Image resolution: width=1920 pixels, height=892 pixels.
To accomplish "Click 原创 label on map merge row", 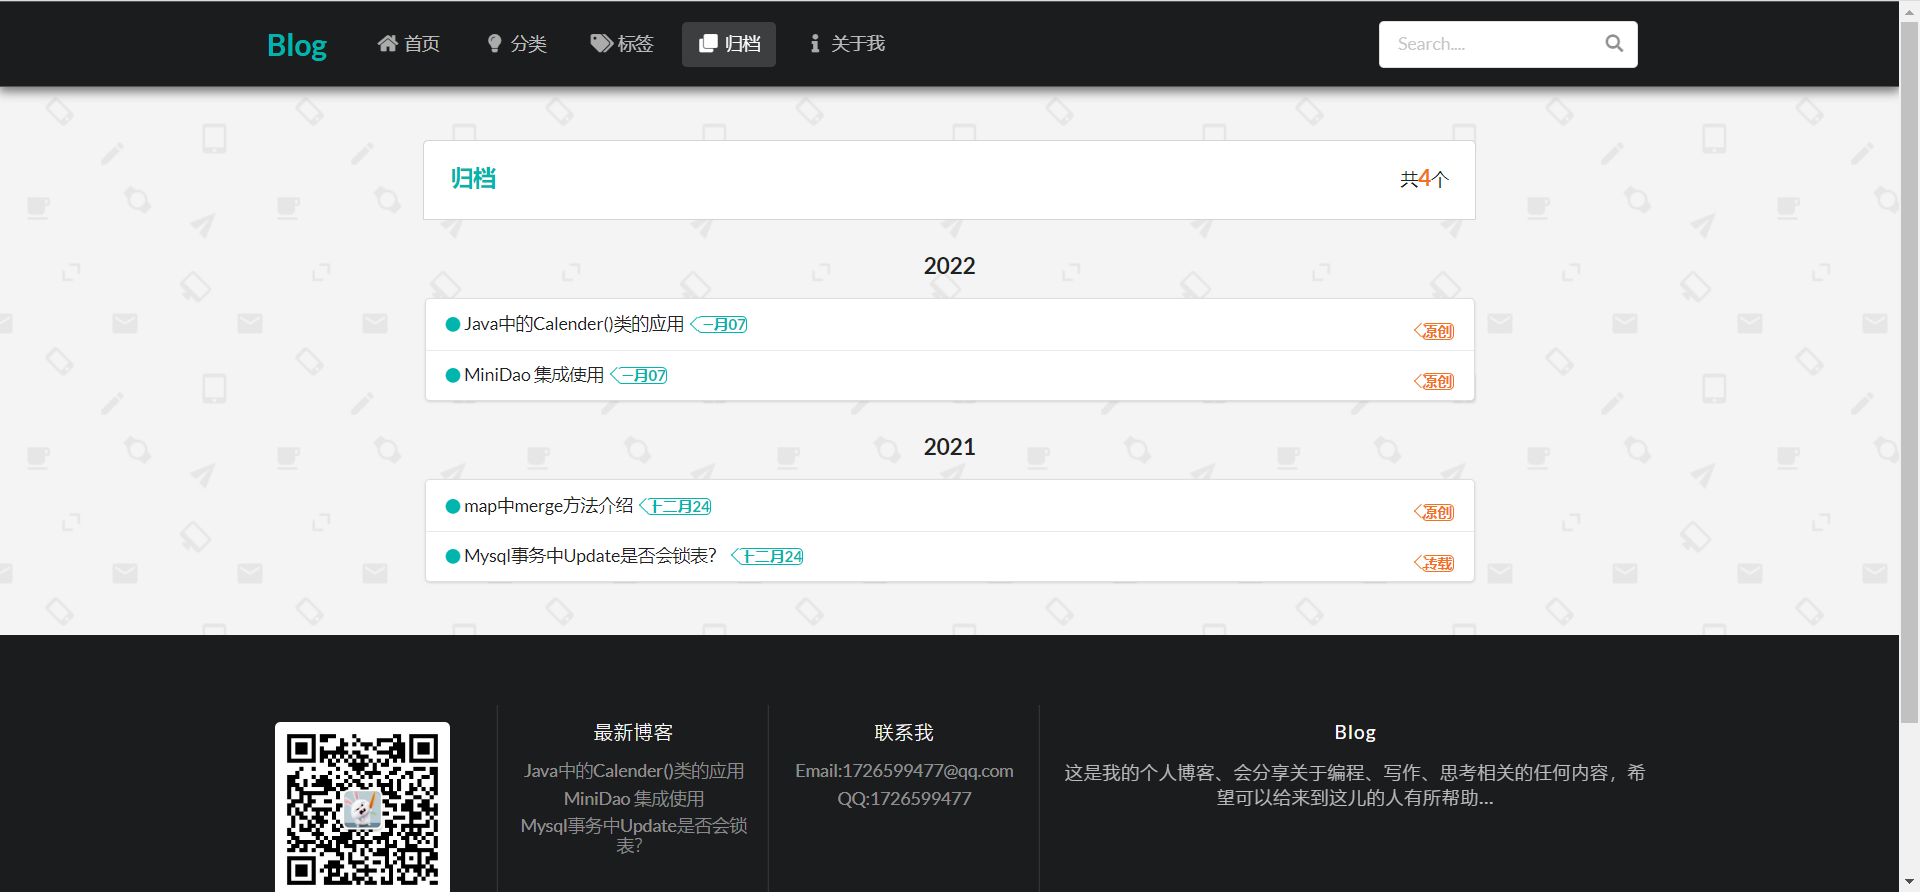I will 1434,512.
